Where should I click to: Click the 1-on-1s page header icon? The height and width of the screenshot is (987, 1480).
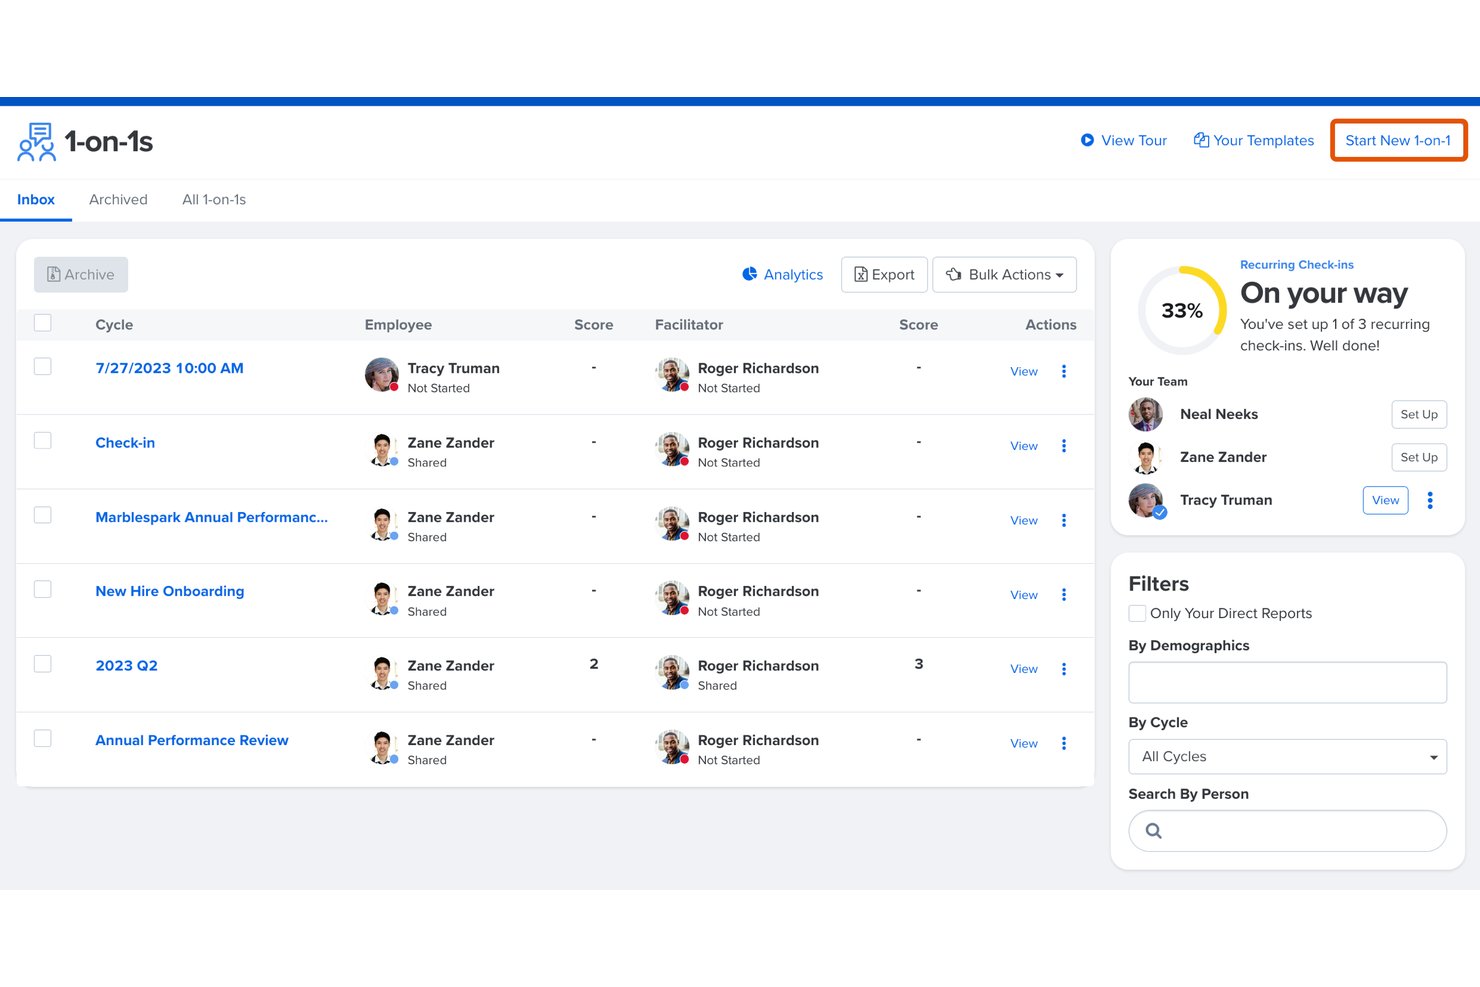pos(37,142)
